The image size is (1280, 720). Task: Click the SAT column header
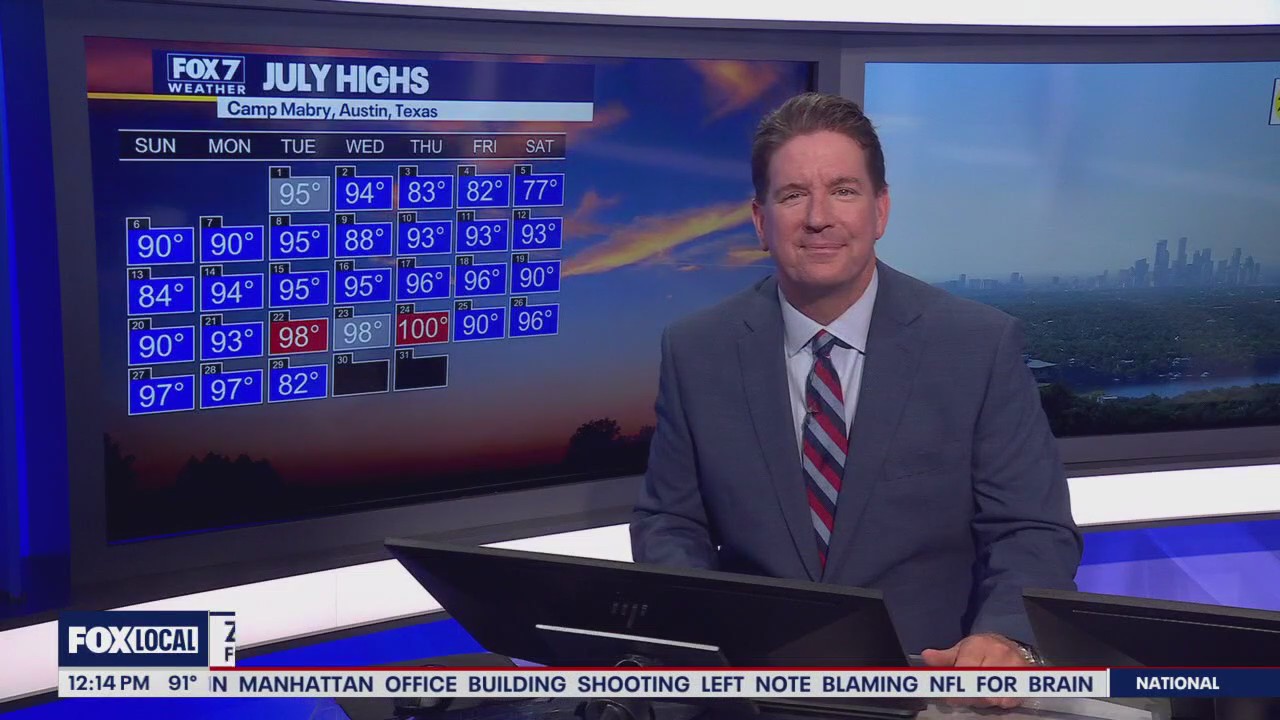pos(539,146)
